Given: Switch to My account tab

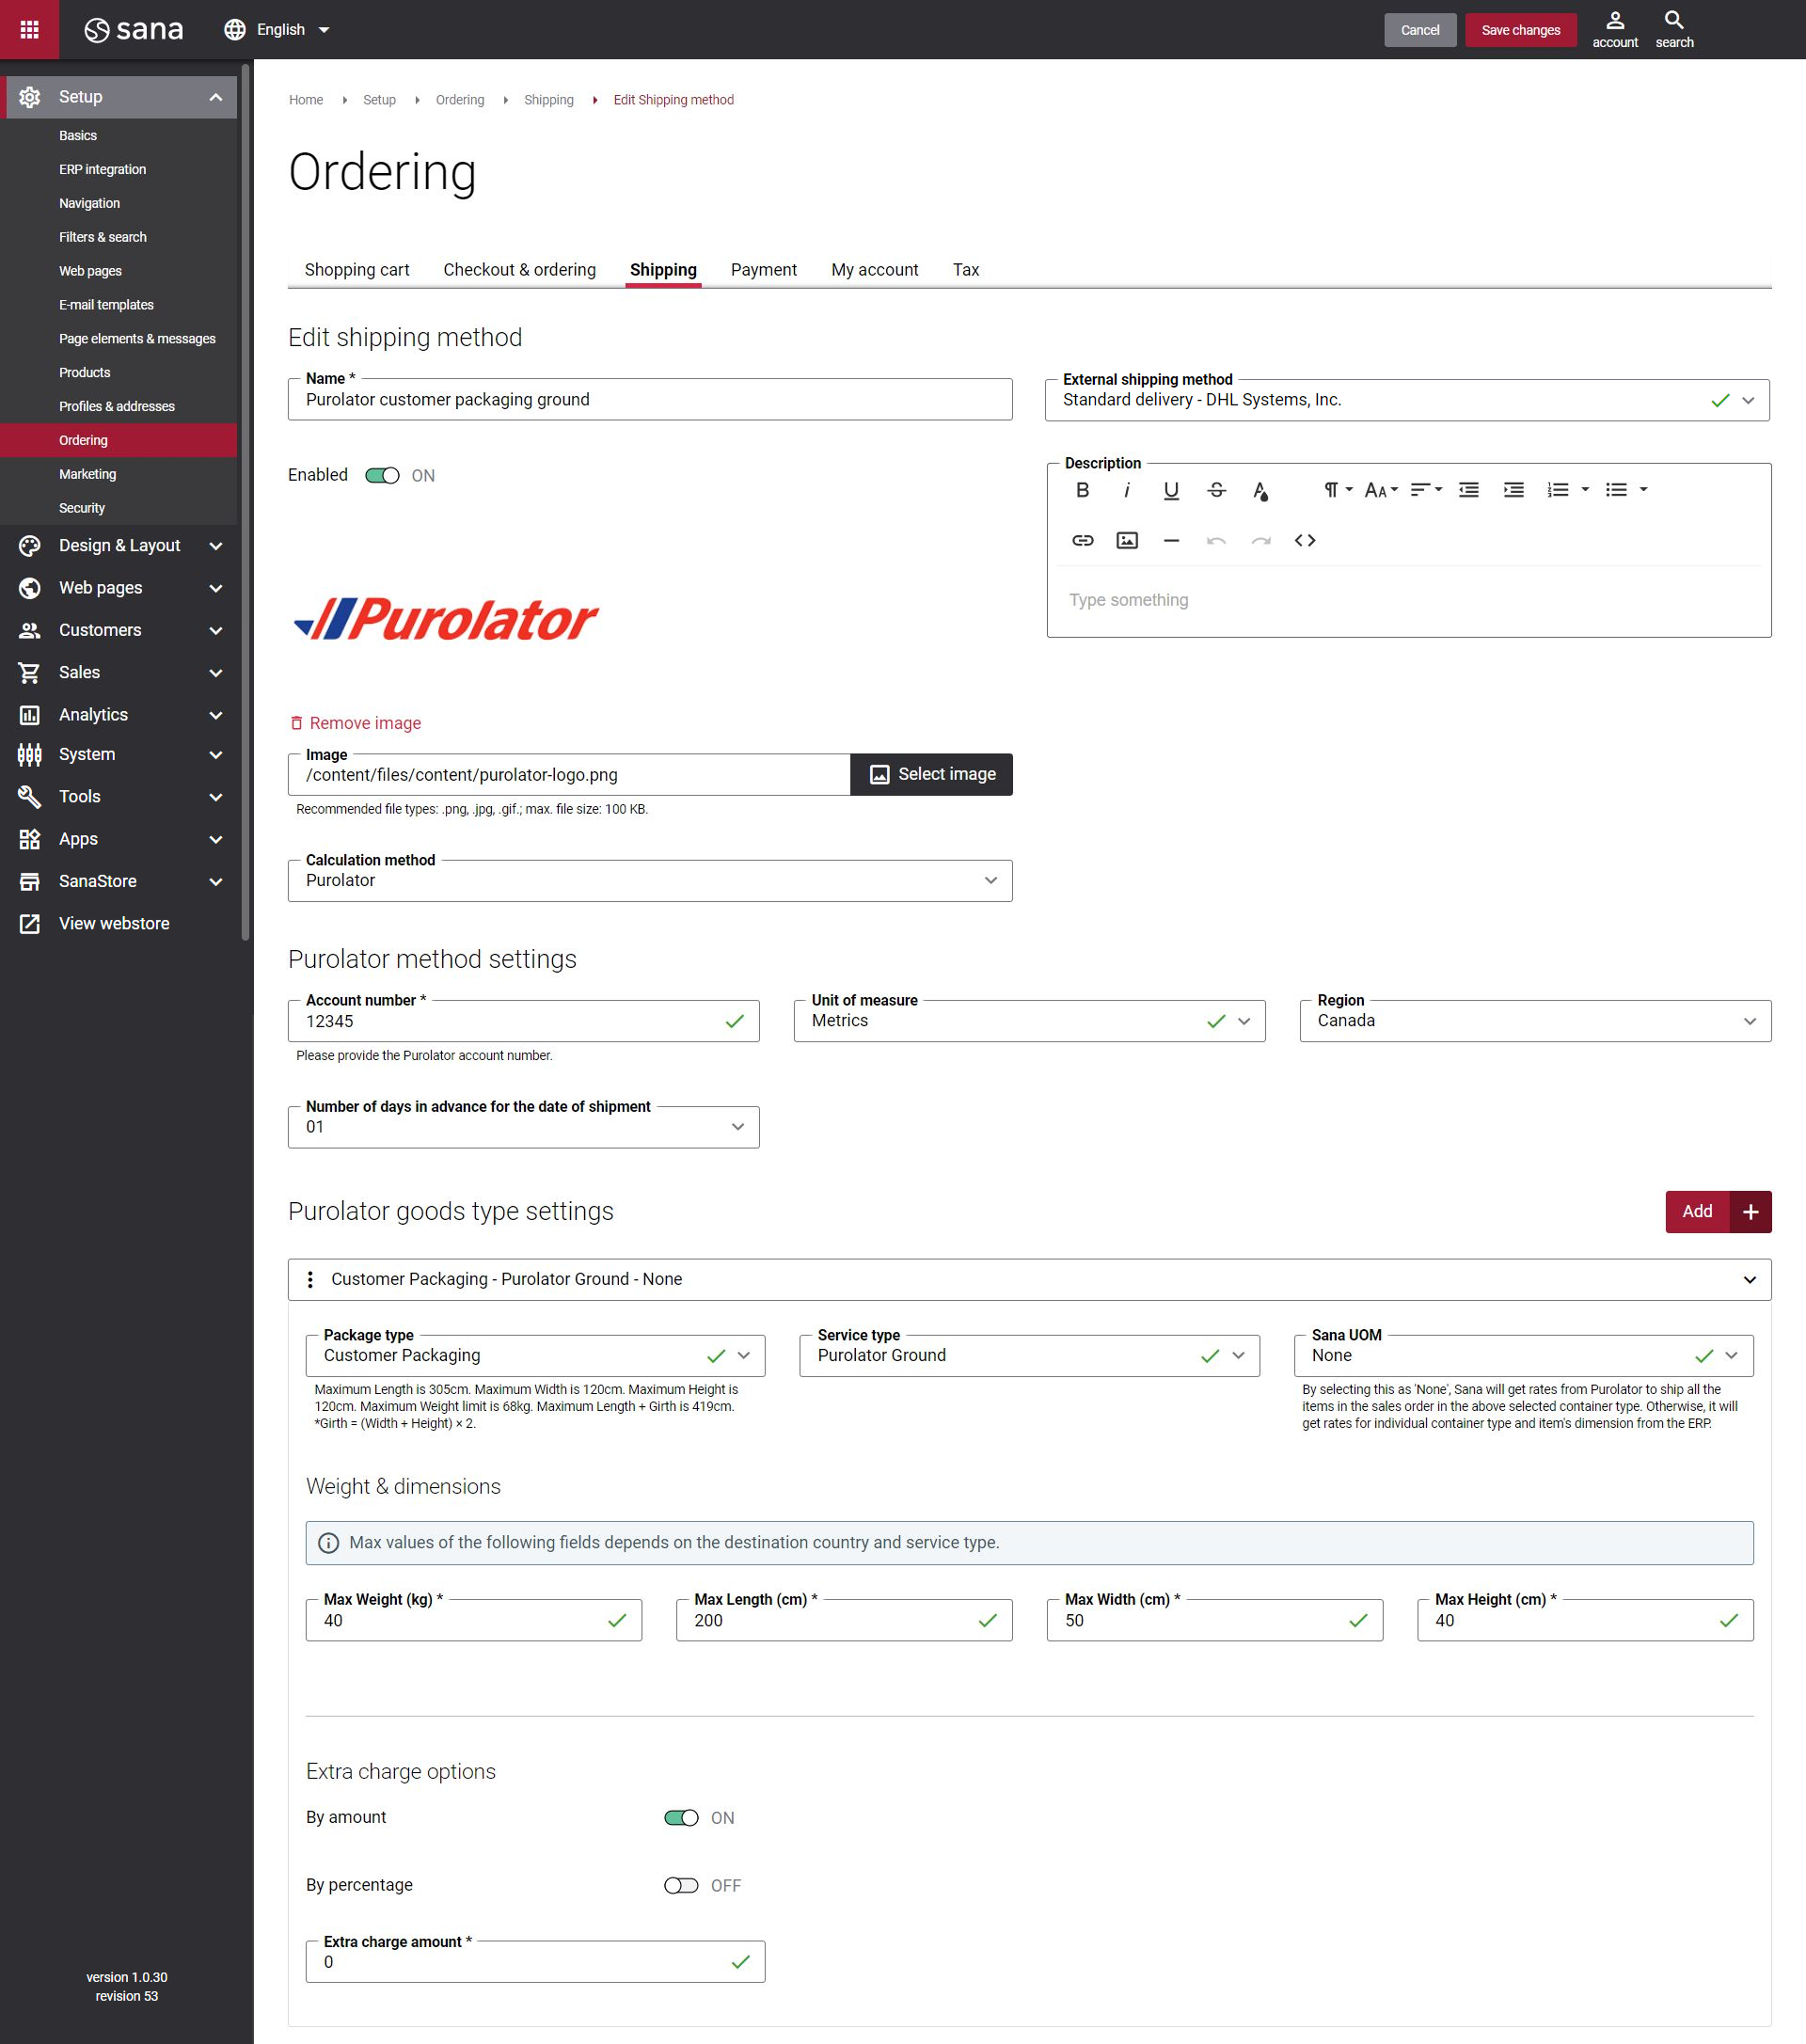Looking at the screenshot, I should coord(874,270).
